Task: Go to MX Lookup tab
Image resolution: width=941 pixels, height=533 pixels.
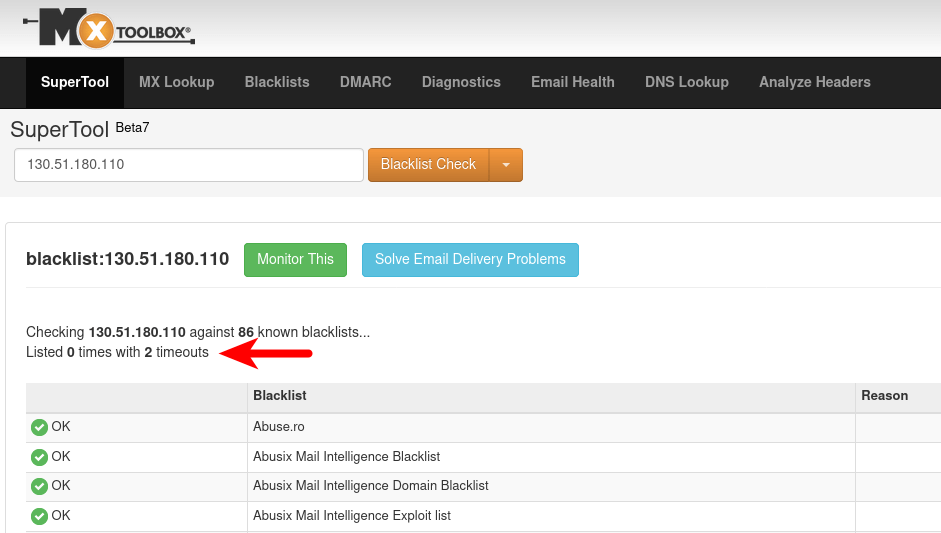Action: tap(177, 82)
